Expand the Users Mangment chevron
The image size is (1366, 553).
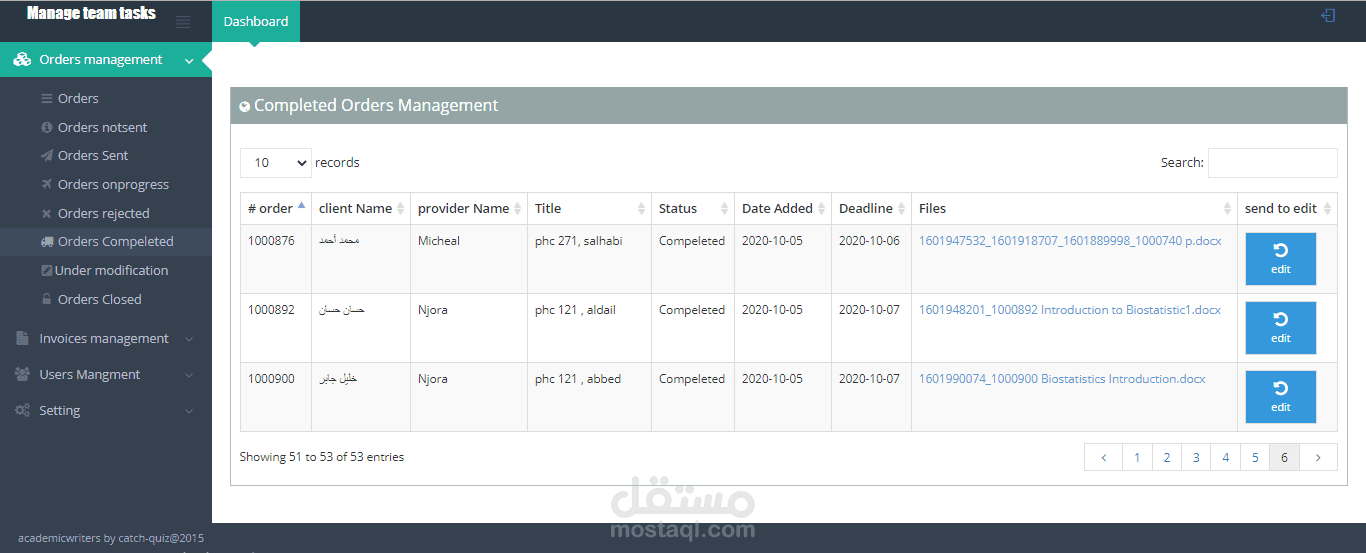click(190, 375)
